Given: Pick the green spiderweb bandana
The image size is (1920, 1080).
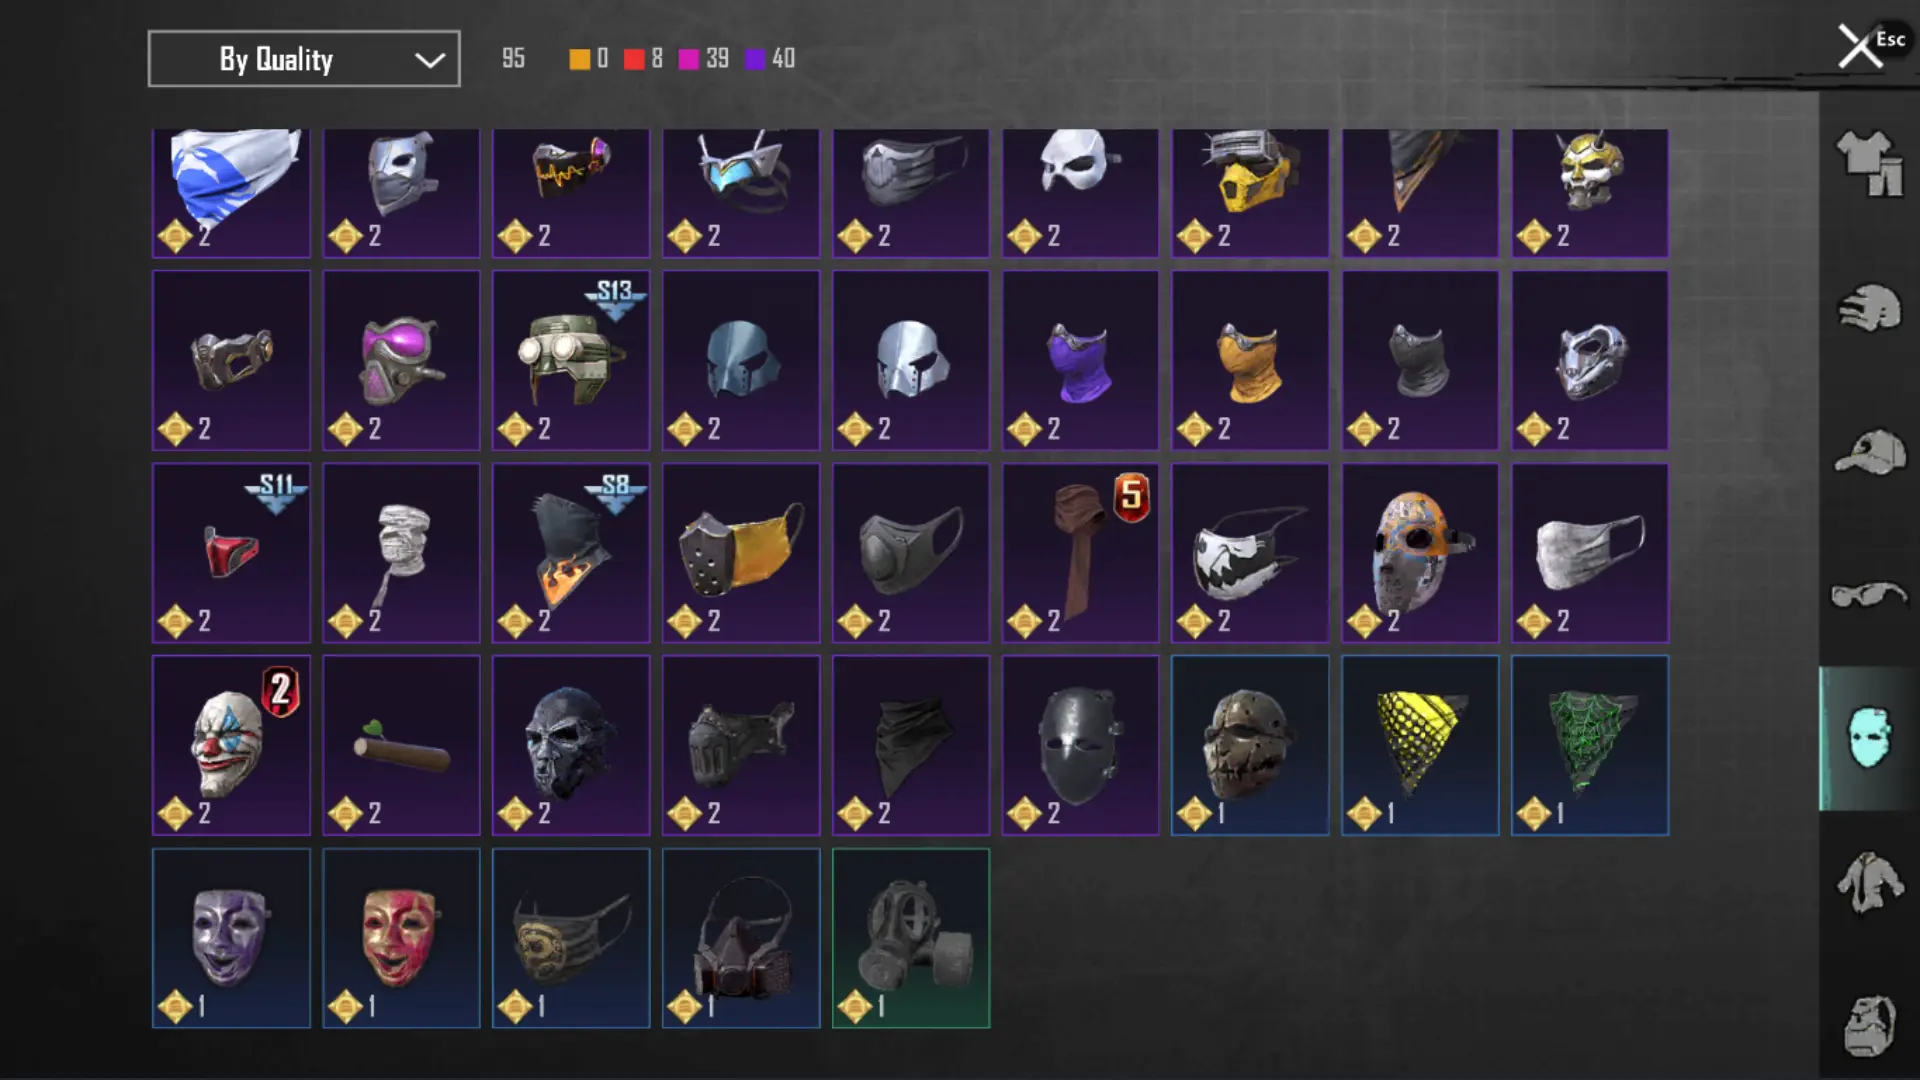Looking at the screenshot, I should [1590, 745].
